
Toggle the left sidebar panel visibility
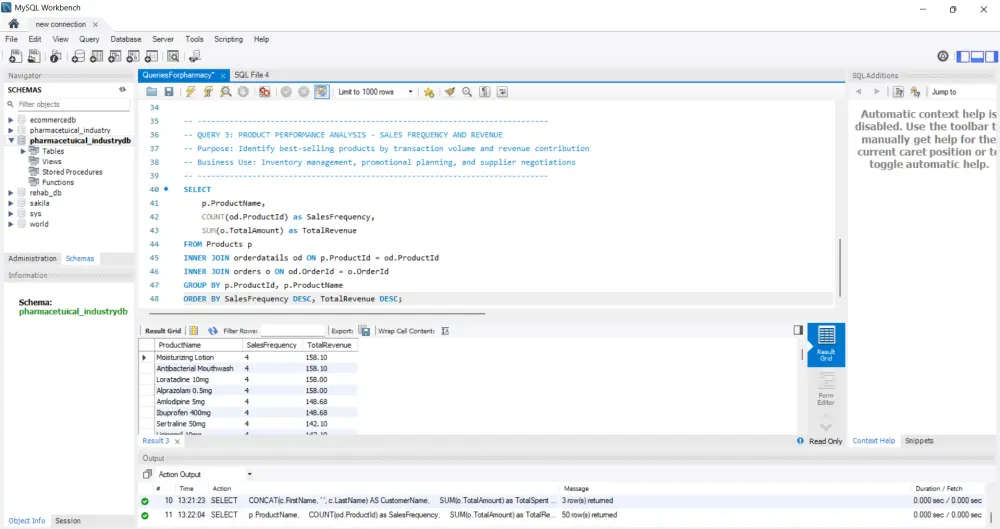[964, 56]
